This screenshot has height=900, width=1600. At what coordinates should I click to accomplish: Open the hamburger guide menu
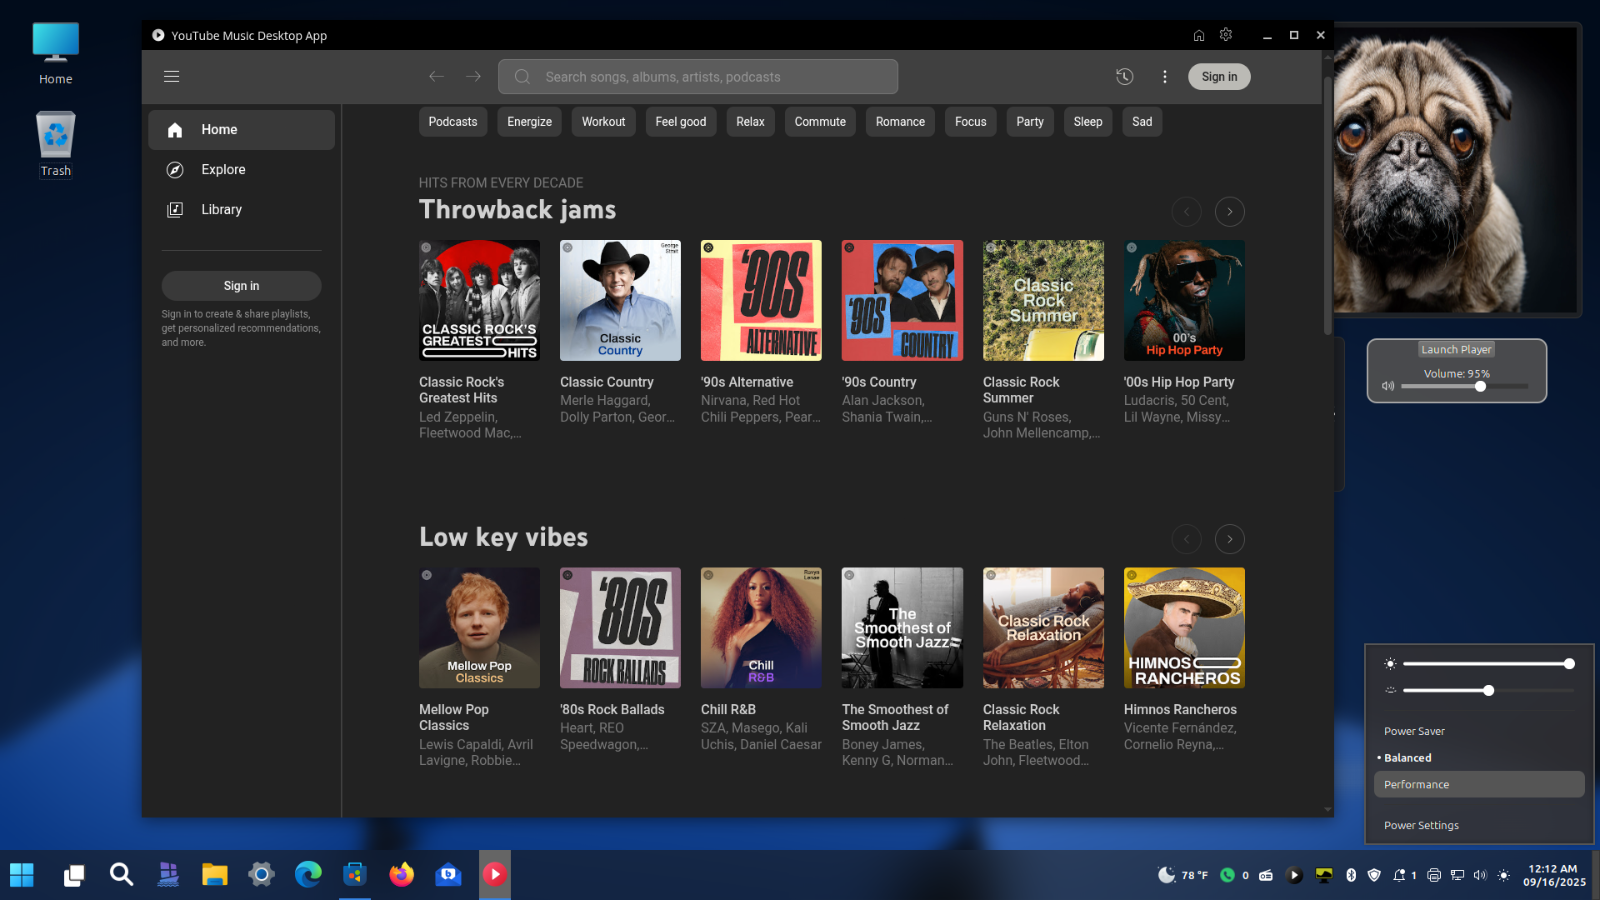[x=171, y=77]
